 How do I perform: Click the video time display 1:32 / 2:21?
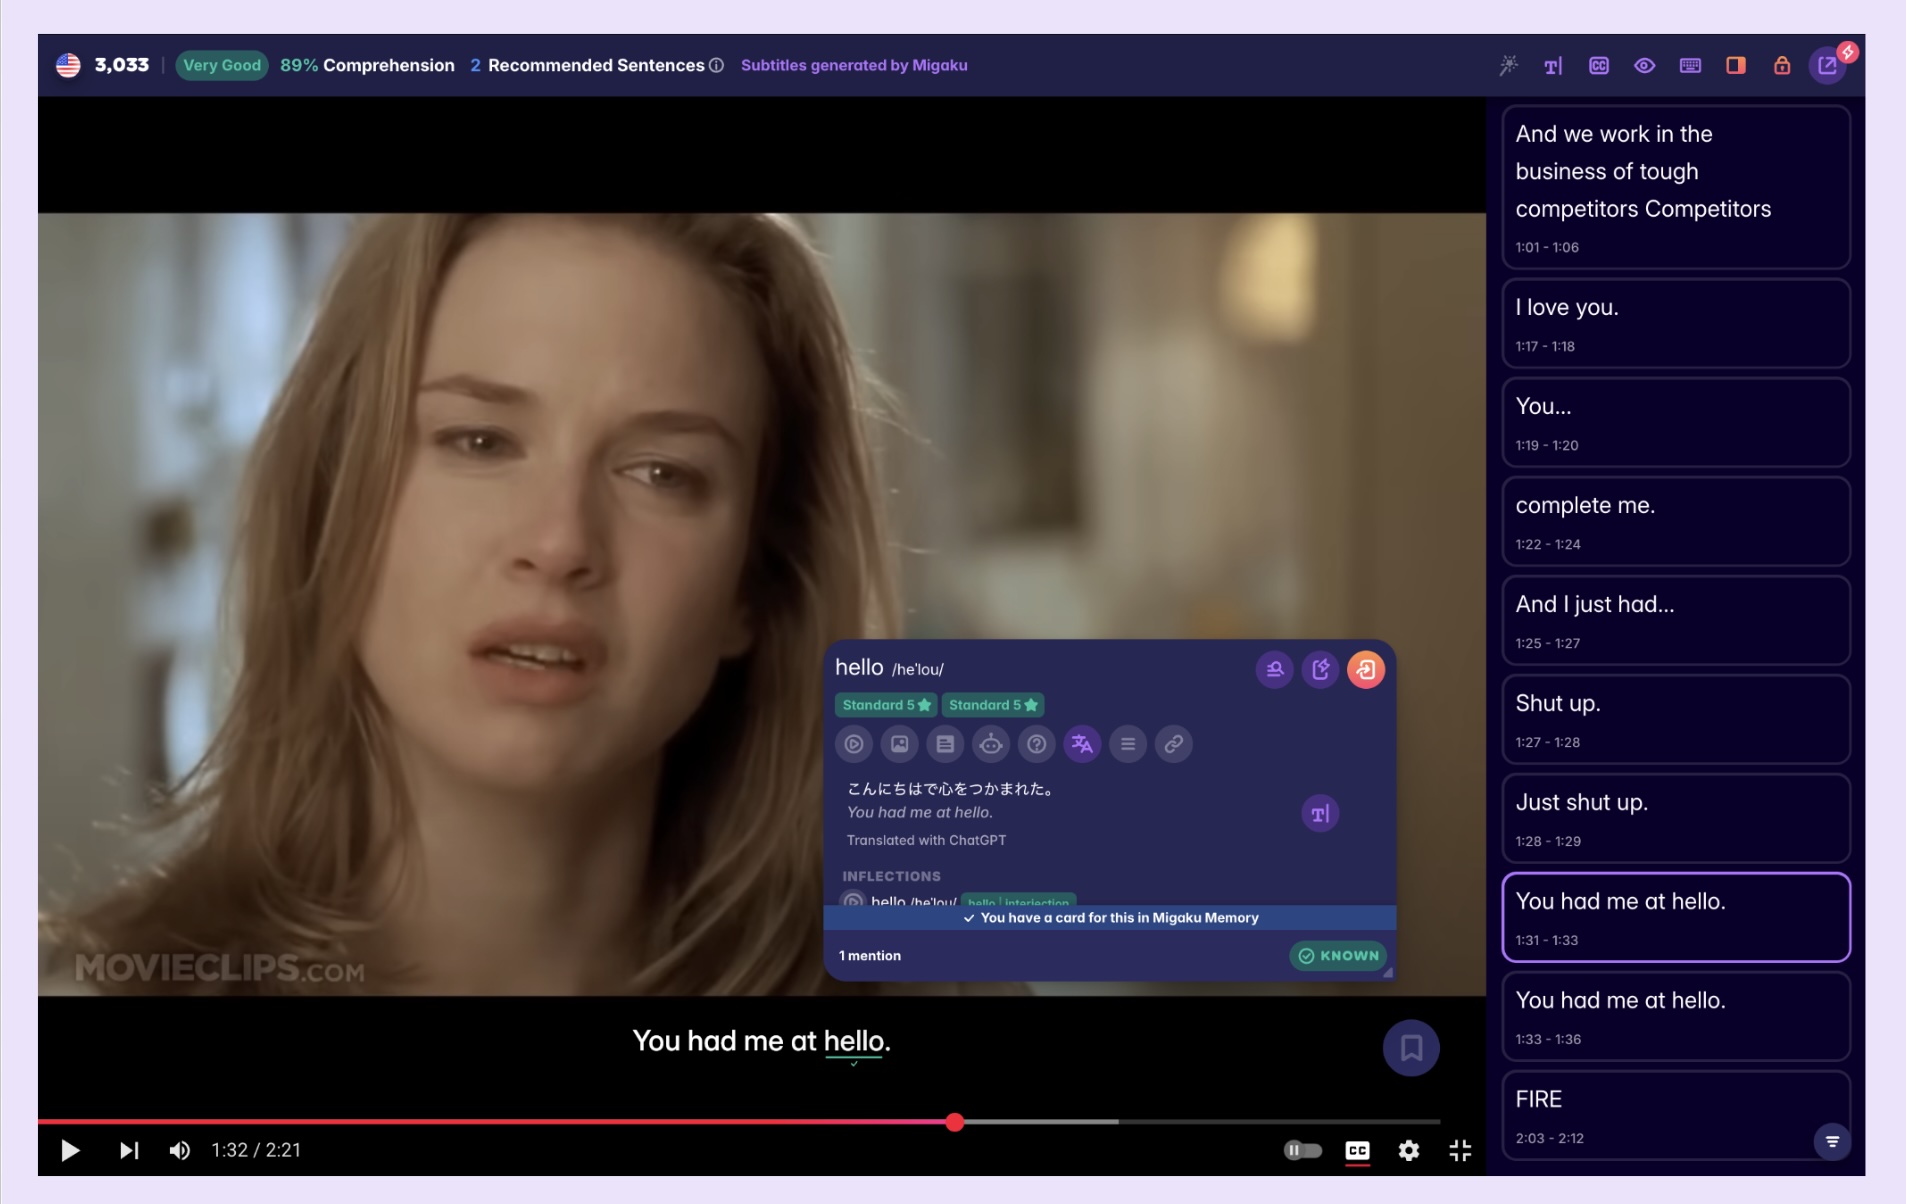click(x=256, y=1151)
